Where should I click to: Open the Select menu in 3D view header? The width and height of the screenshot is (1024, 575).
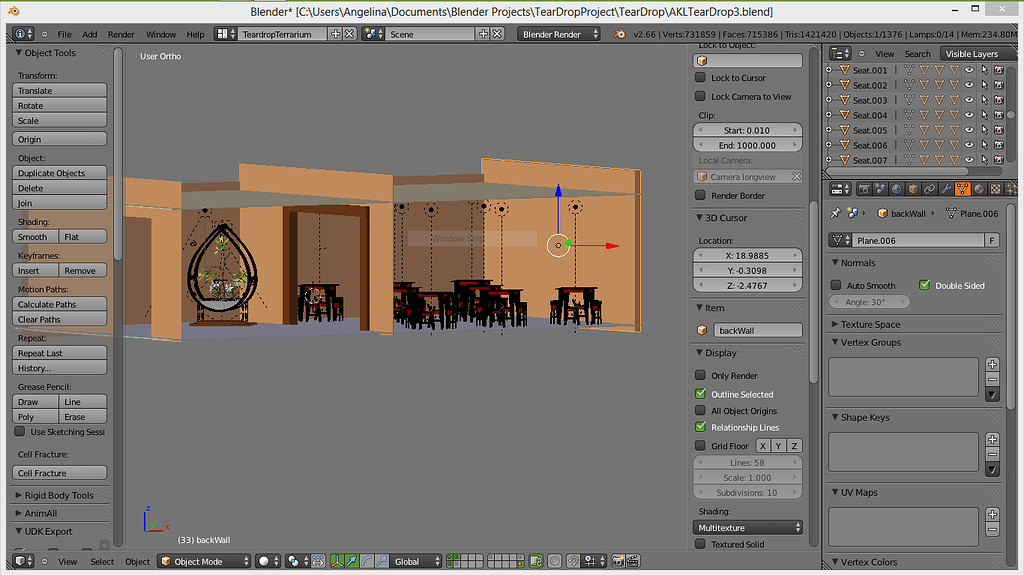pos(102,561)
